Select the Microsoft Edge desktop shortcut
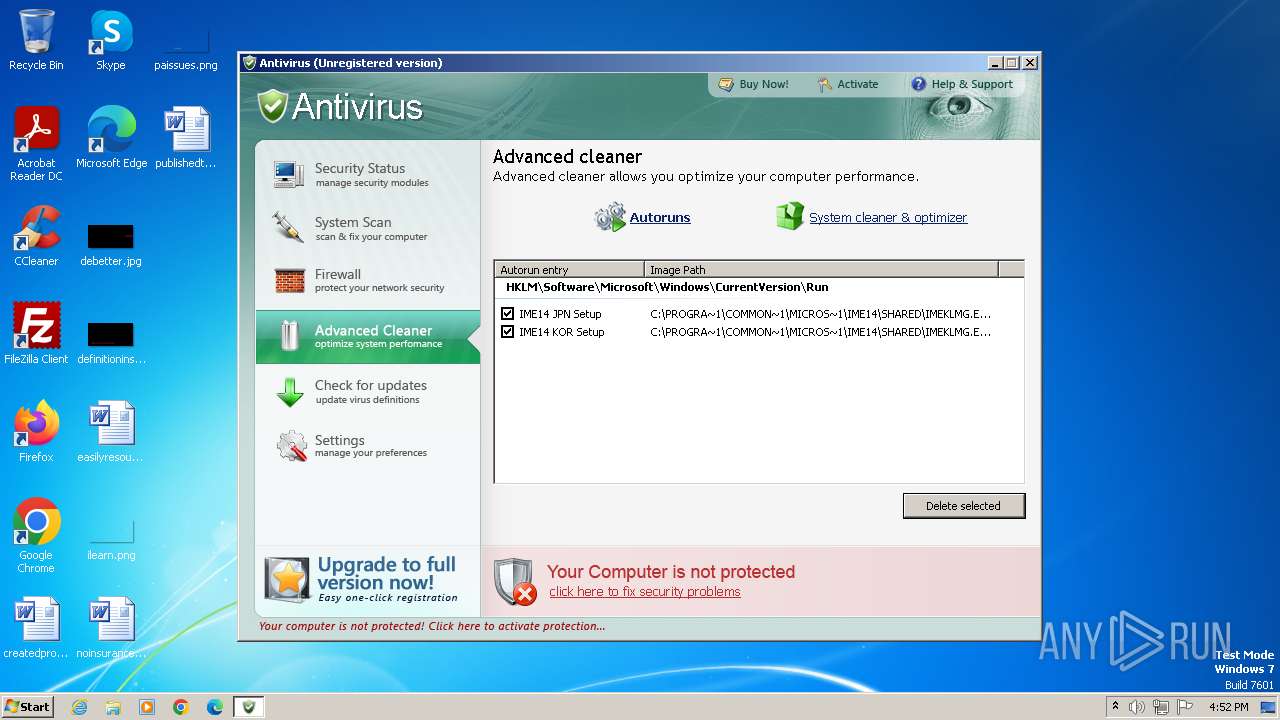The height and width of the screenshot is (720, 1280). coord(111,138)
